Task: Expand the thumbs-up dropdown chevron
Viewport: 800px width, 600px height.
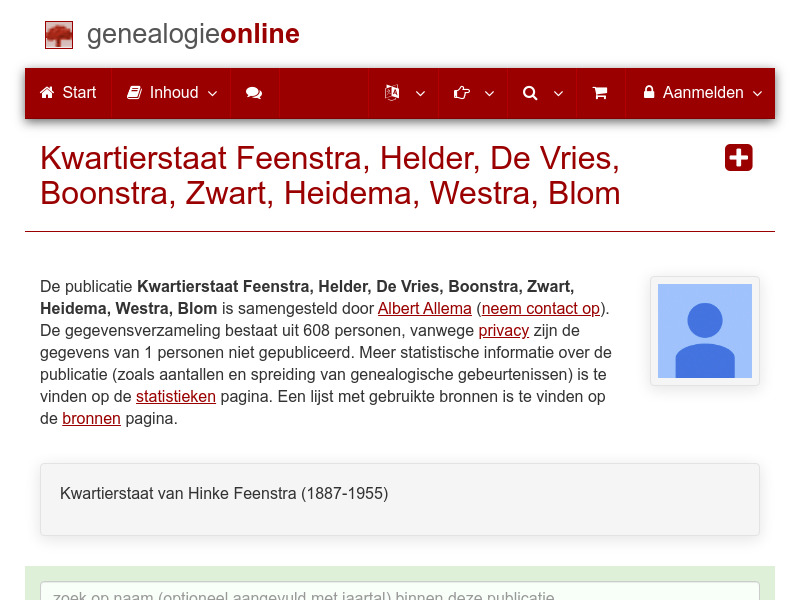Action: coord(488,93)
